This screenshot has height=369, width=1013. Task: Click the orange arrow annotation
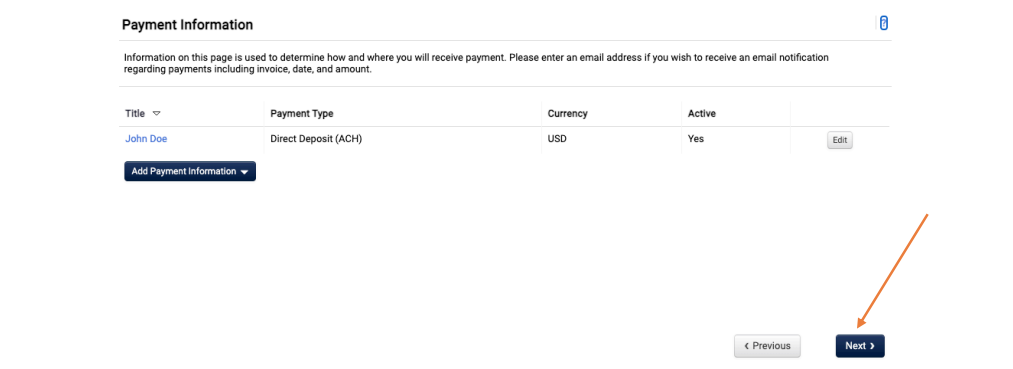pyautogui.click(x=893, y=271)
